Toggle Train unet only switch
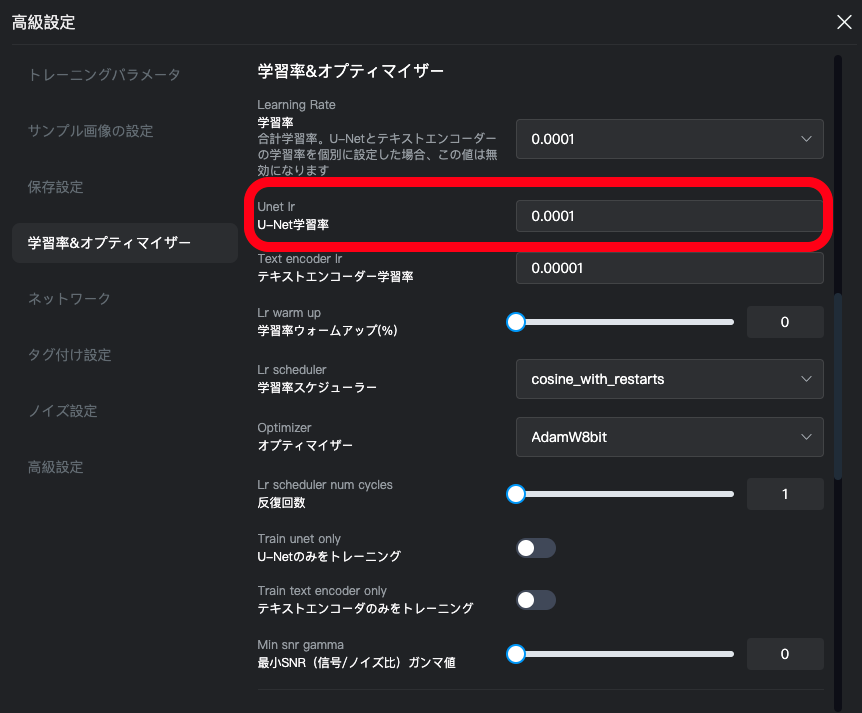The image size is (862, 713). pos(536,548)
